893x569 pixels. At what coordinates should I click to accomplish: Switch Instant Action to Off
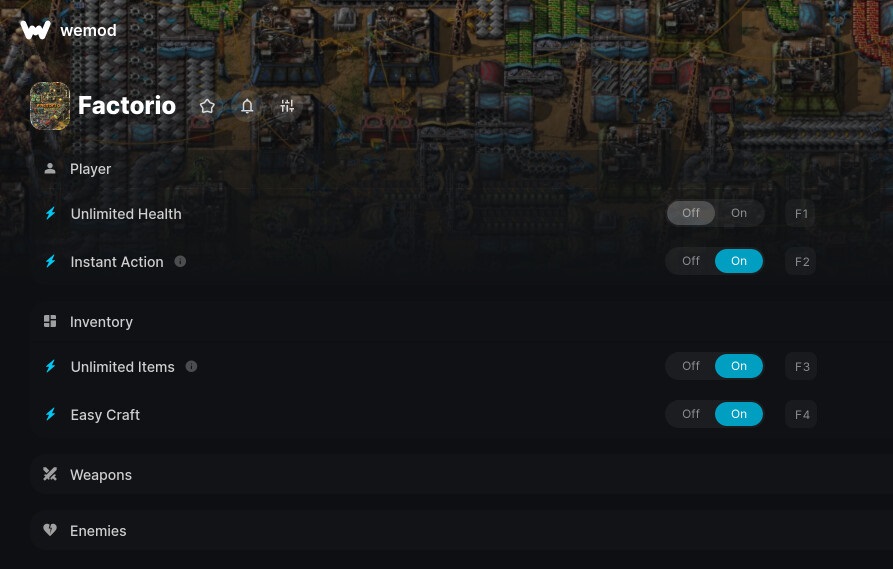click(x=691, y=261)
